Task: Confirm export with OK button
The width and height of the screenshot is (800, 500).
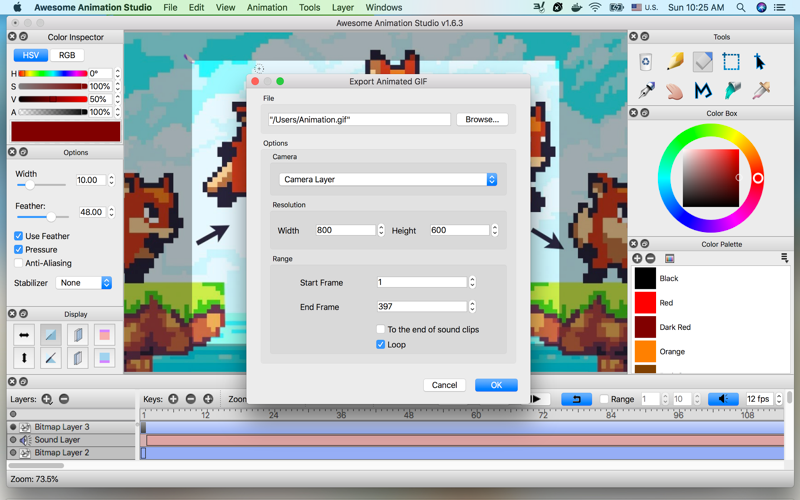Action: pyautogui.click(x=496, y=385)
